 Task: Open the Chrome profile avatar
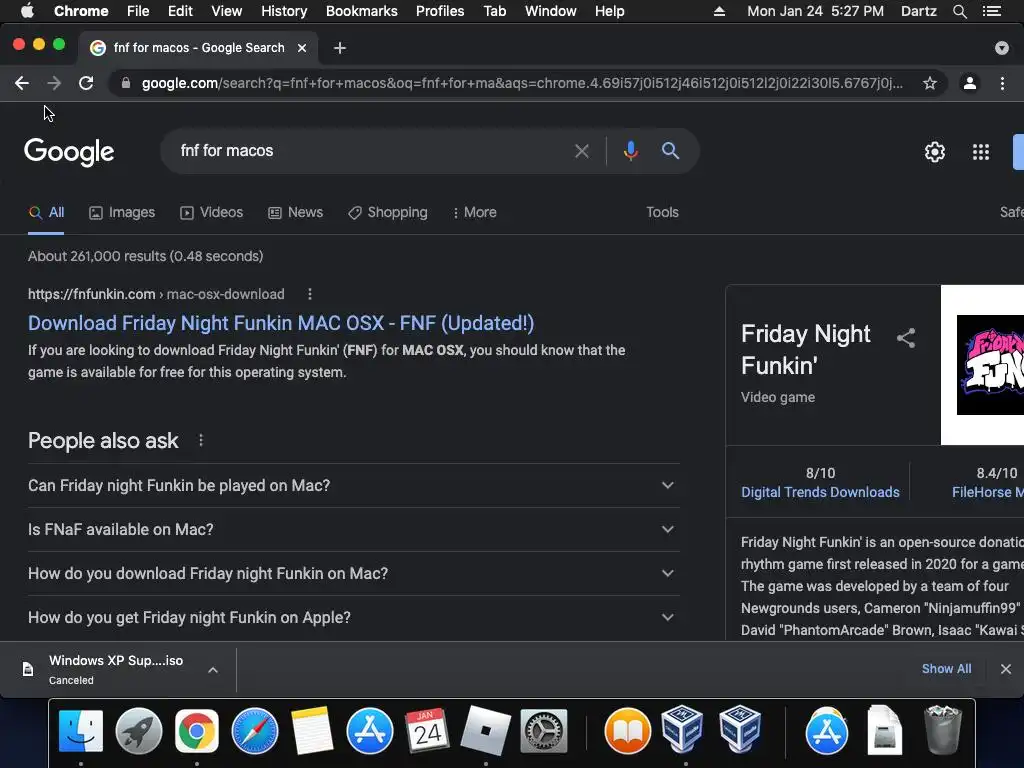click(970, 83)
